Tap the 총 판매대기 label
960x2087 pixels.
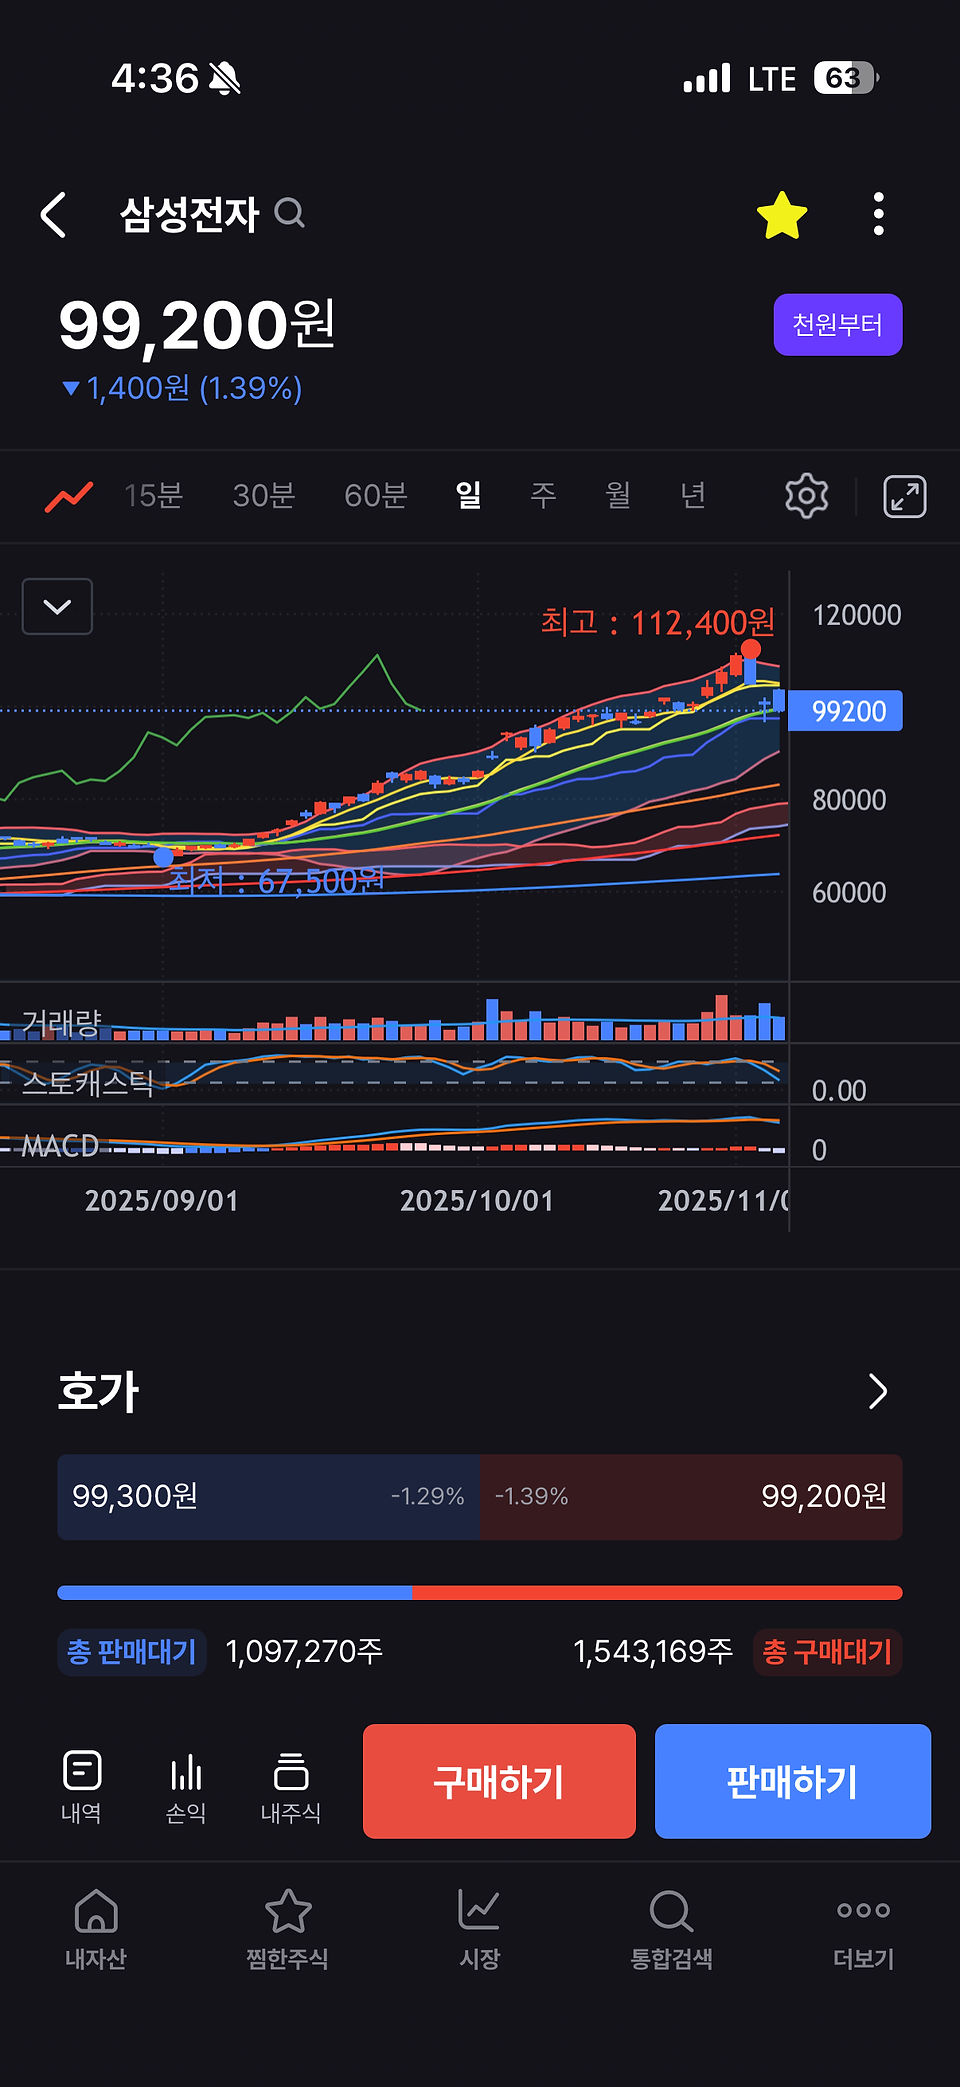tap(132, 1651)
